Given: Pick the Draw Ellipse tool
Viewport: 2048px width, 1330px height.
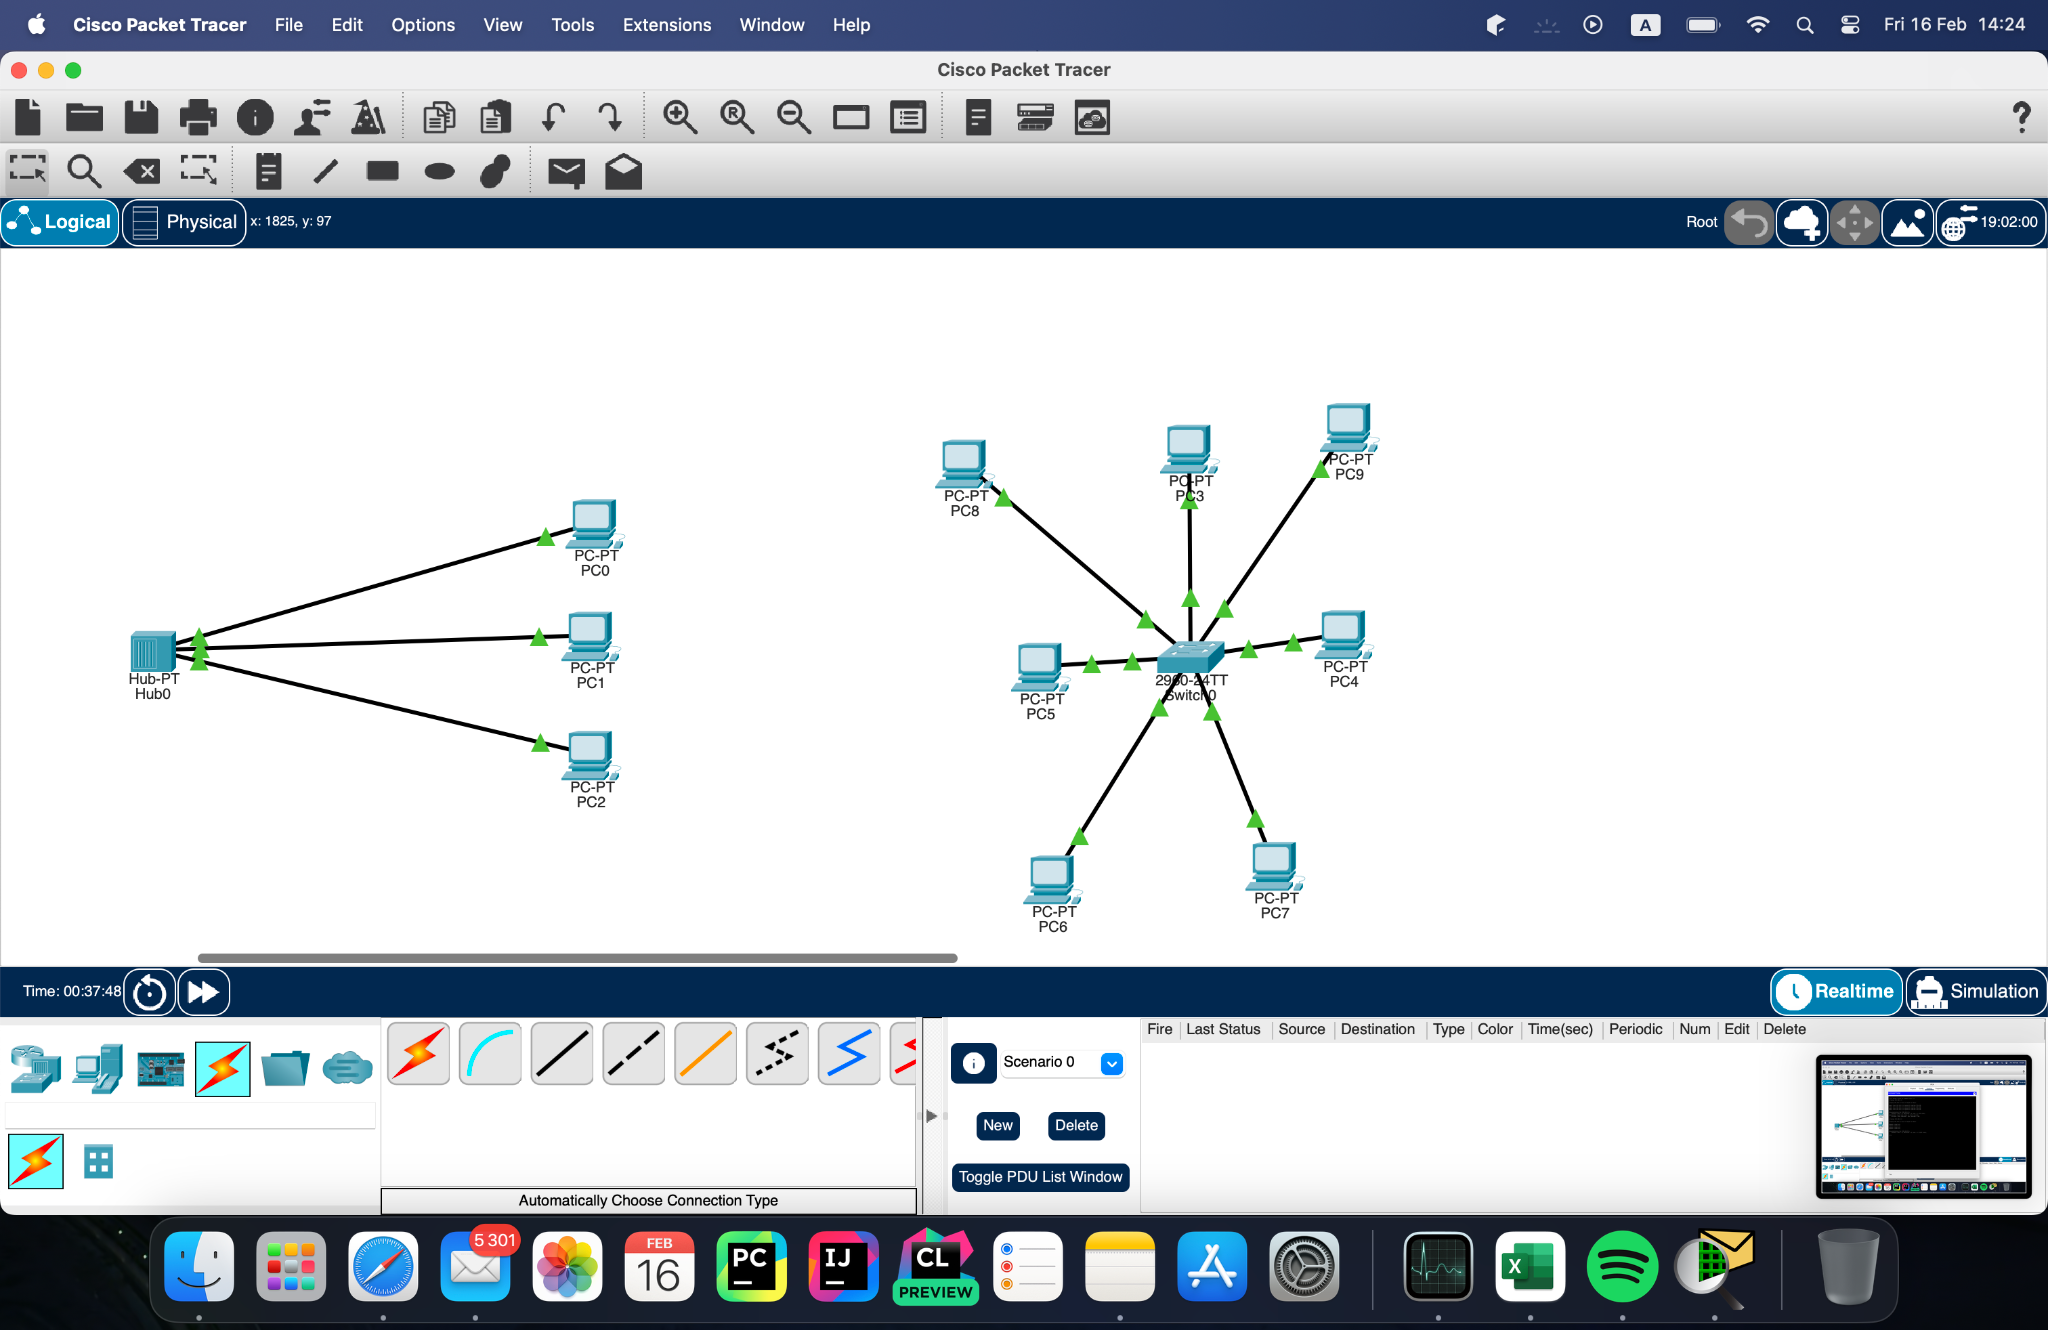Looking at the screenshot, I should [x=439, y=171].
